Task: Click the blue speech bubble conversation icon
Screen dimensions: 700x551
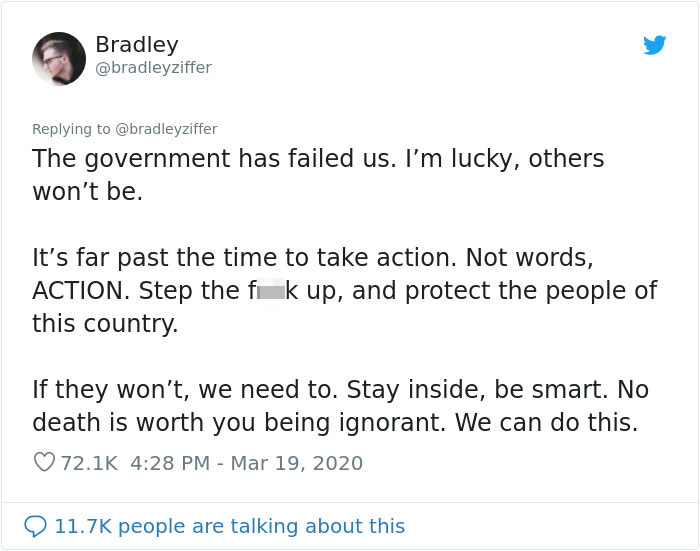Action: click(35, 526)
